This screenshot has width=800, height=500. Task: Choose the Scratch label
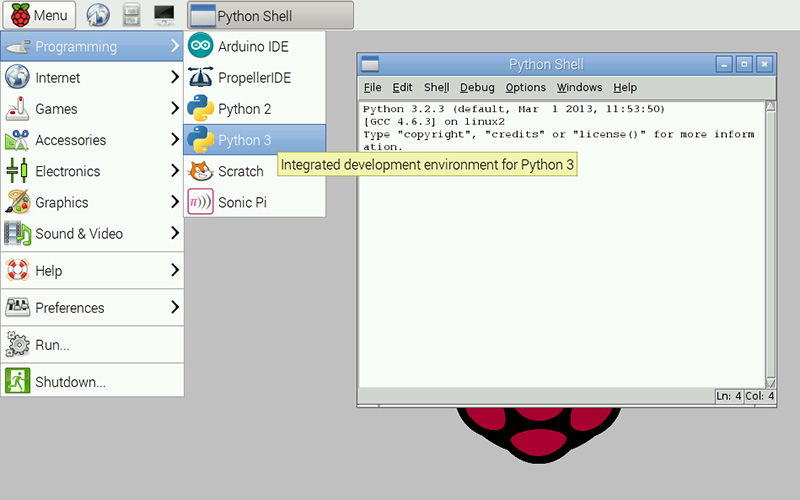(241, 171)
